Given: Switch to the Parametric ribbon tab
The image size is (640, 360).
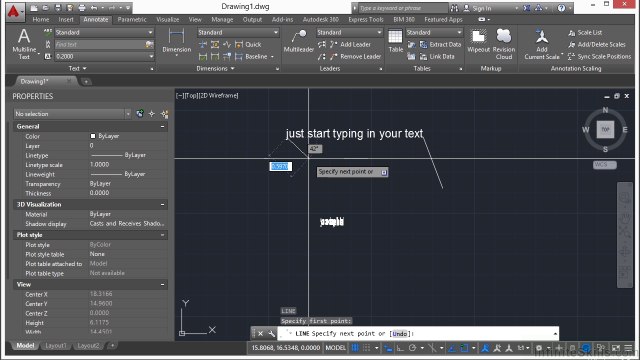Looking at the screenshot, I should [132, 20].
